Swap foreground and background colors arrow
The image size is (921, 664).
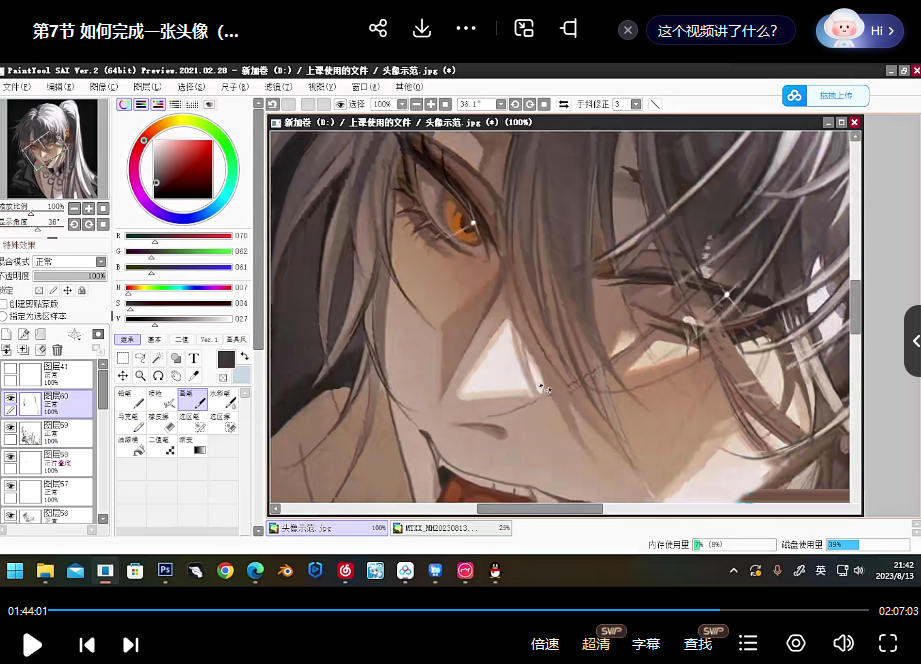pyautogui.click(x=244, y=355)
